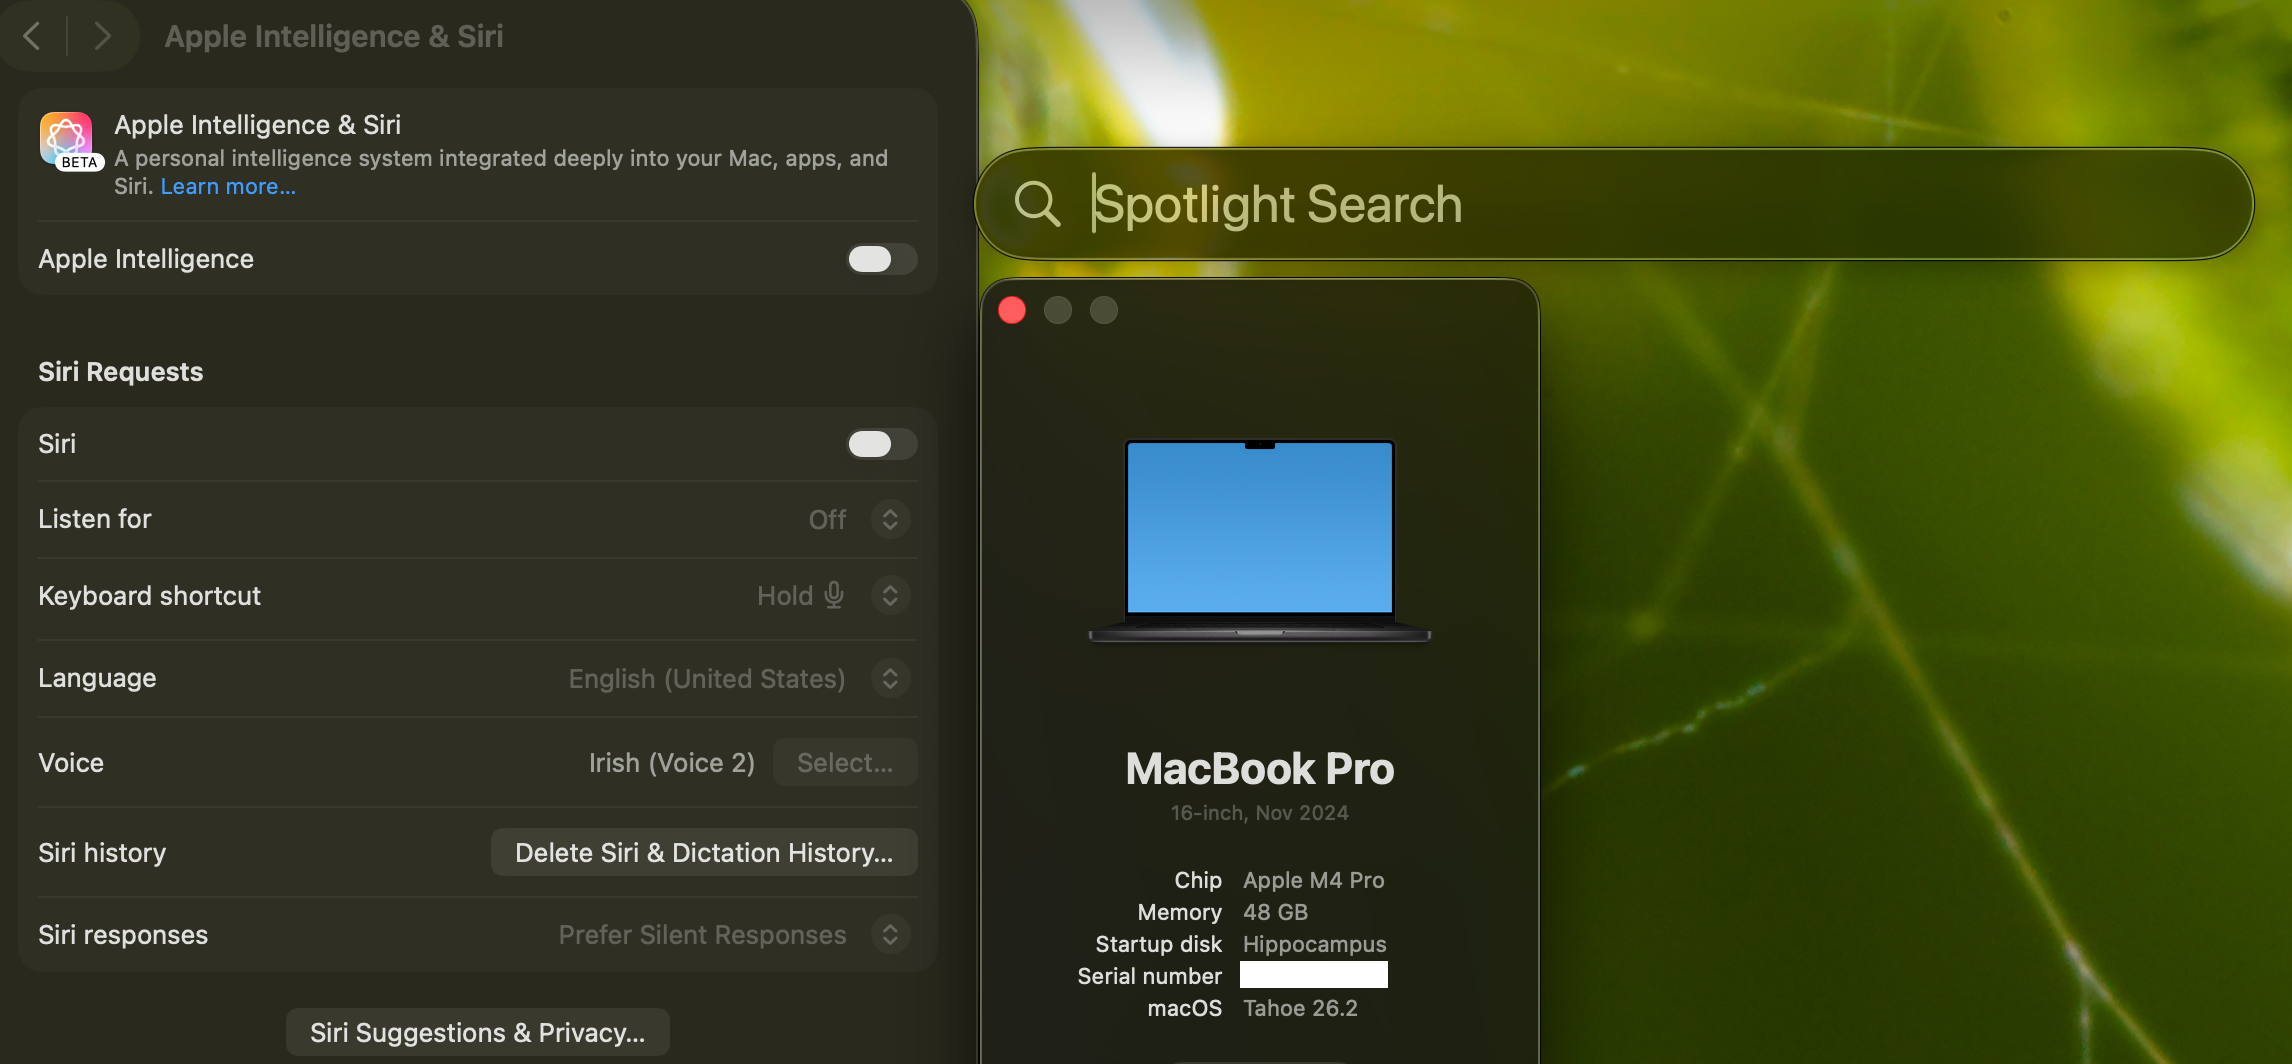Click the Hippocampus startup disk value
2292x1064 pixels.
pos(1315,944)
